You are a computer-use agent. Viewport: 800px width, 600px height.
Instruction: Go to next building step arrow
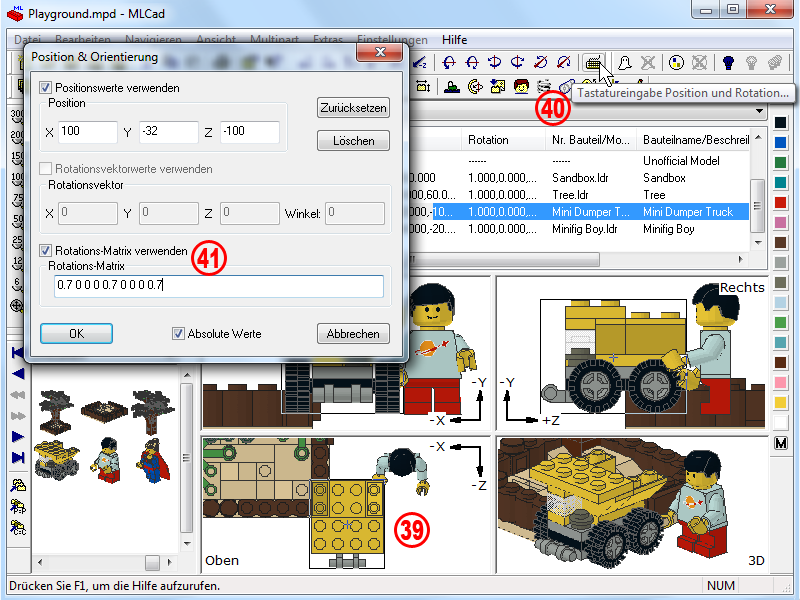coord(18,437)
